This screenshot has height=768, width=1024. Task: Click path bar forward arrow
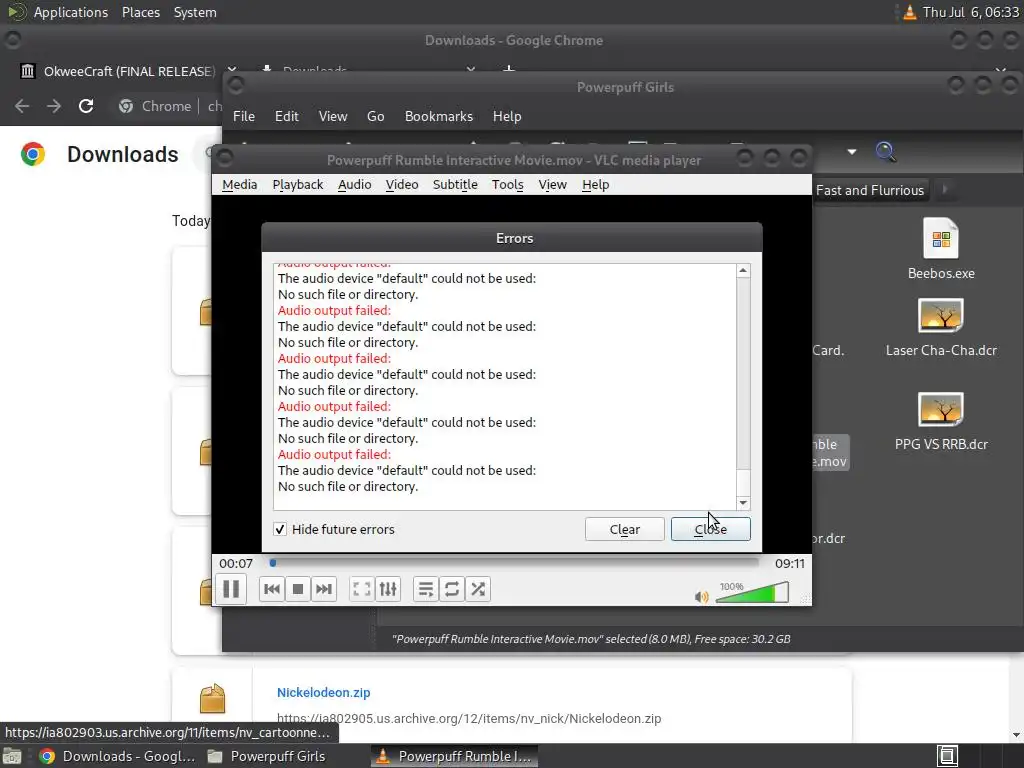(944, 190)
